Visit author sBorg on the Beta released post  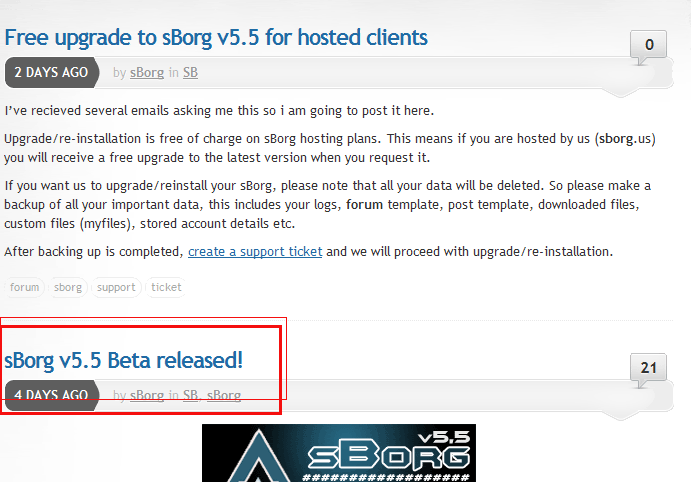[147, 395]
